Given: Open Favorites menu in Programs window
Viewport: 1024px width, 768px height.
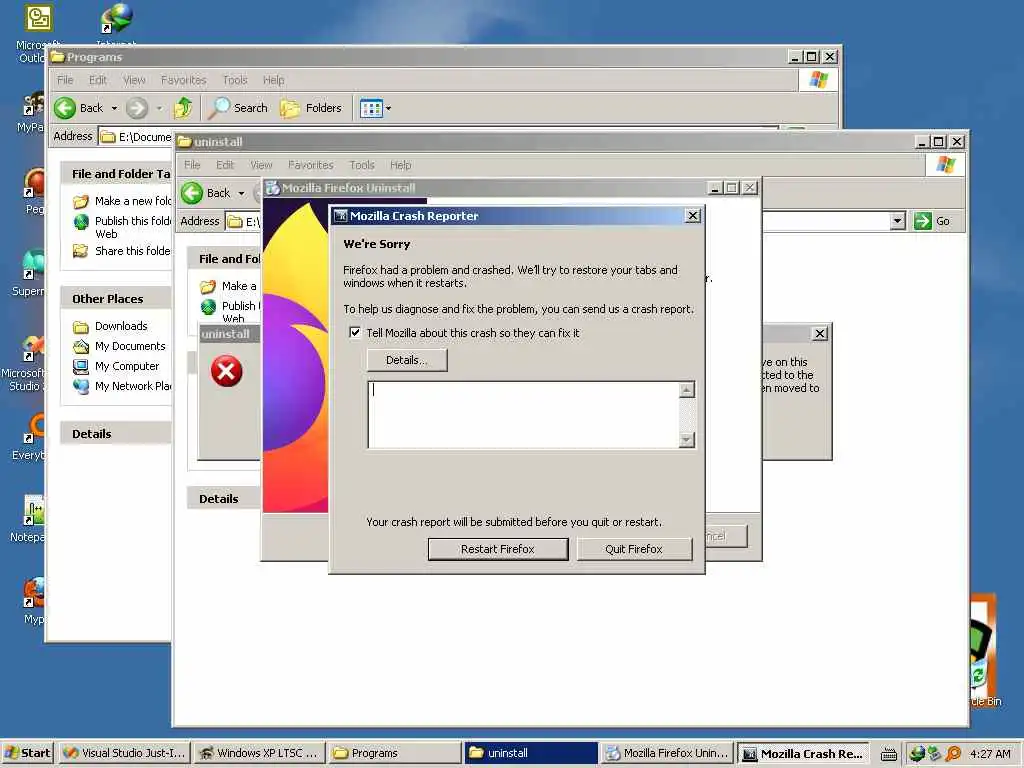Looking at the screenshot, I should (x=184, y=80).
